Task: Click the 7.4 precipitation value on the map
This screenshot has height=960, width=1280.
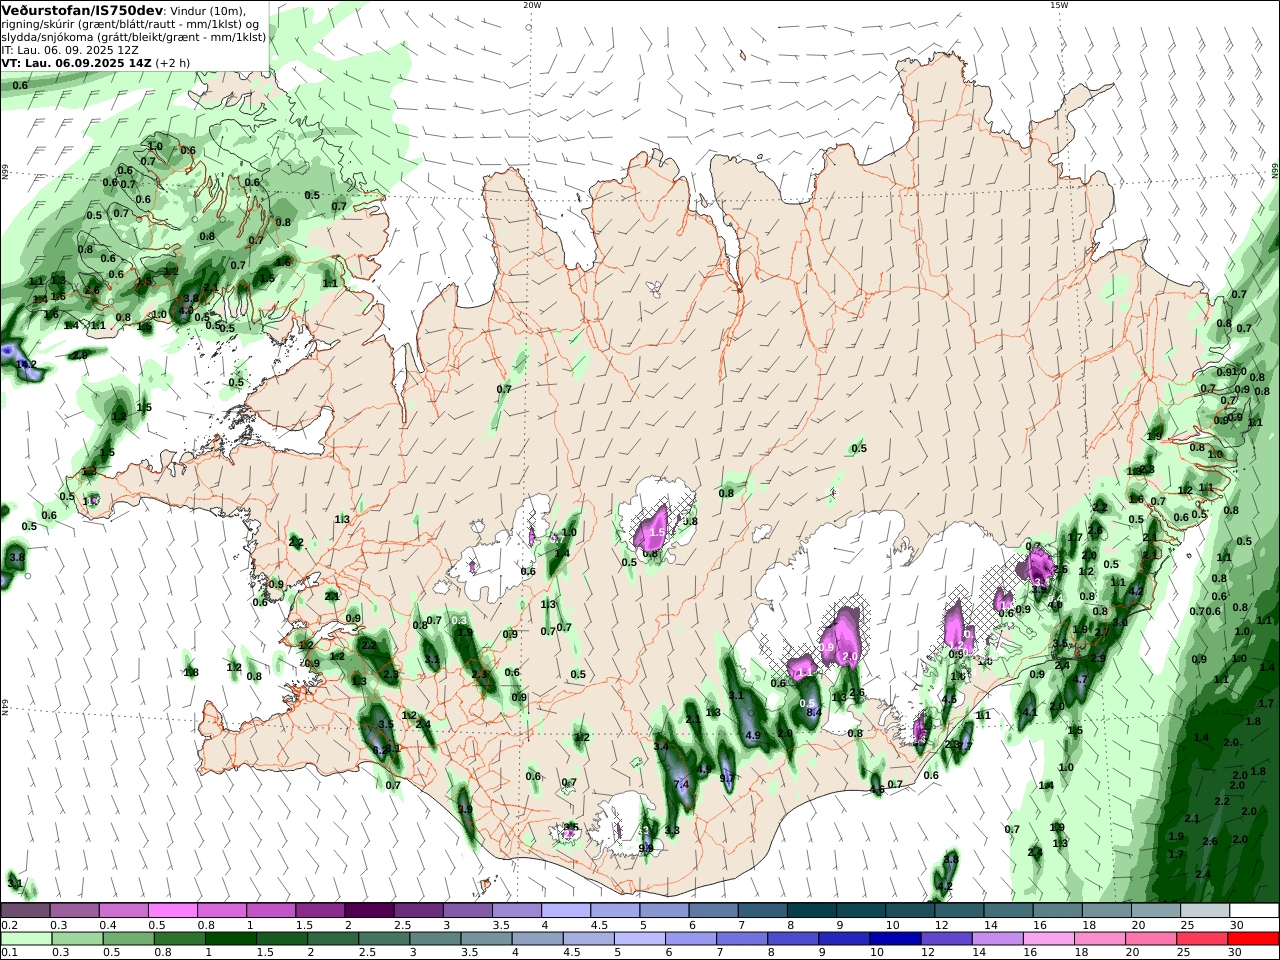Action: (x=682, y=784)
